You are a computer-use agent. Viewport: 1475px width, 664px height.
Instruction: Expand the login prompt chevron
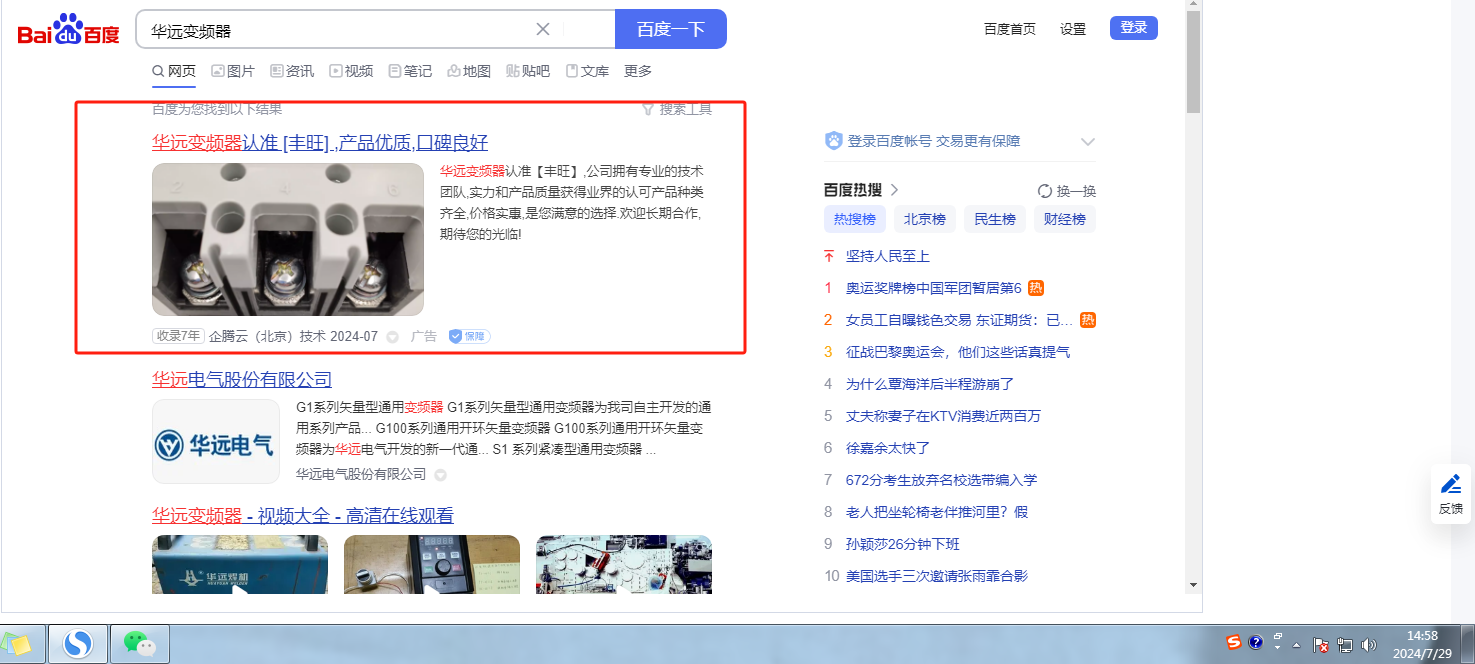coord(1088,142)
